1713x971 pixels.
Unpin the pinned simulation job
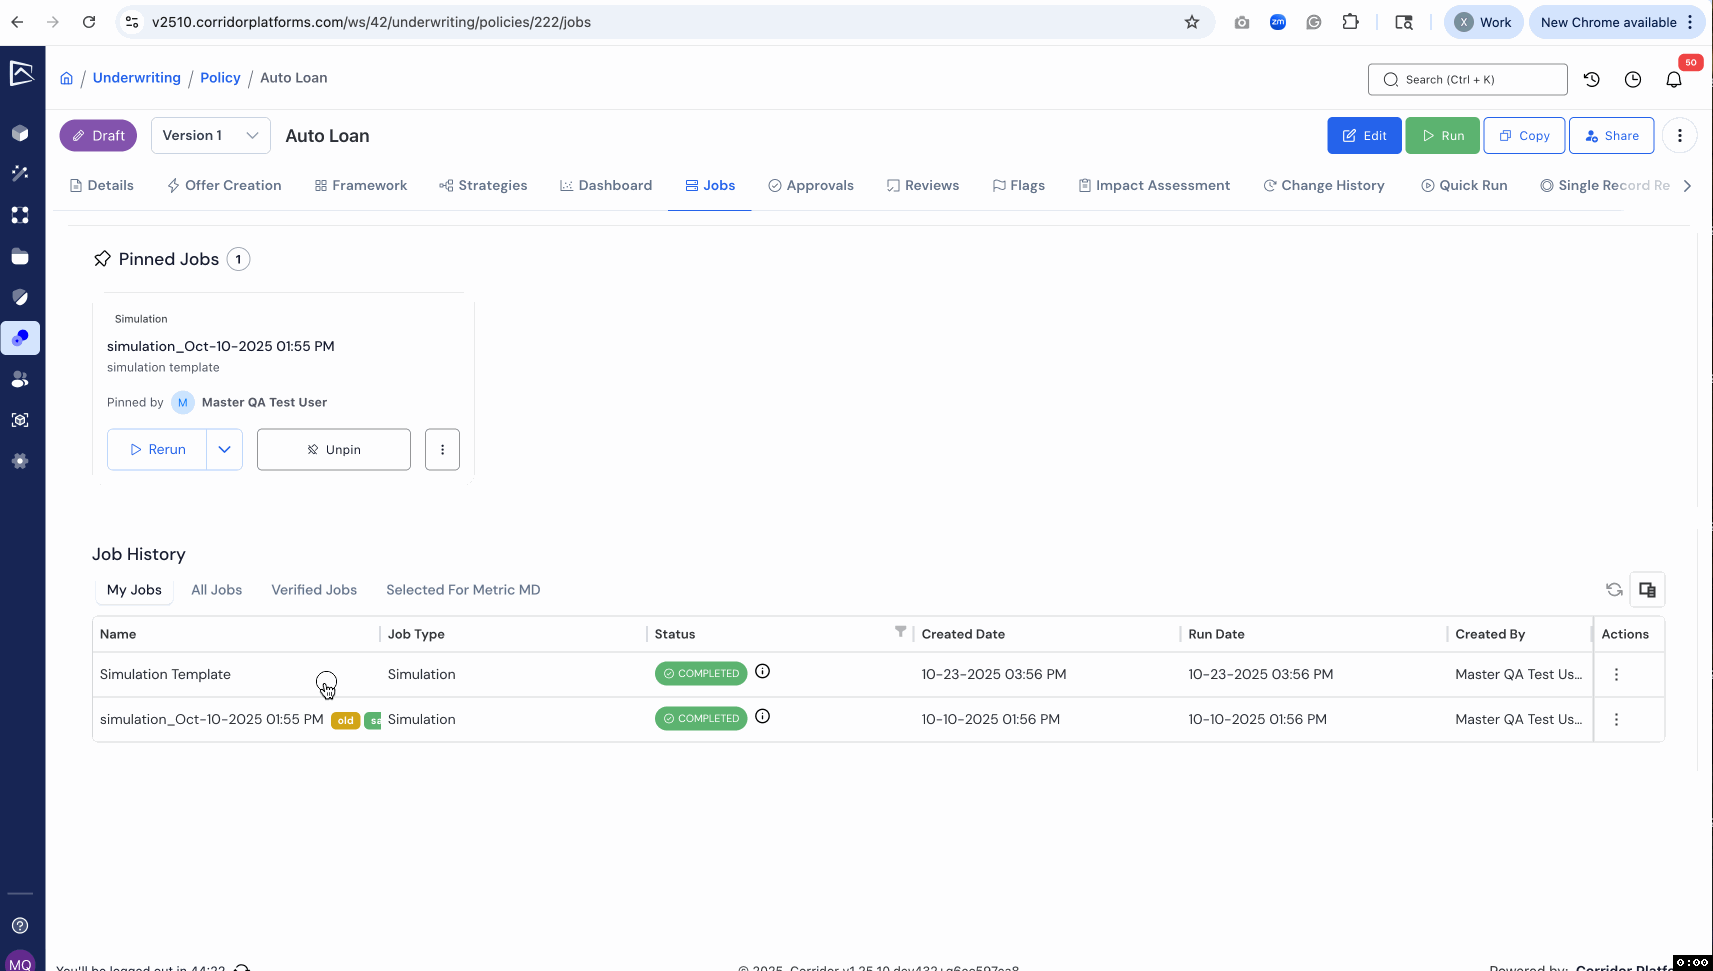point(333,450)
